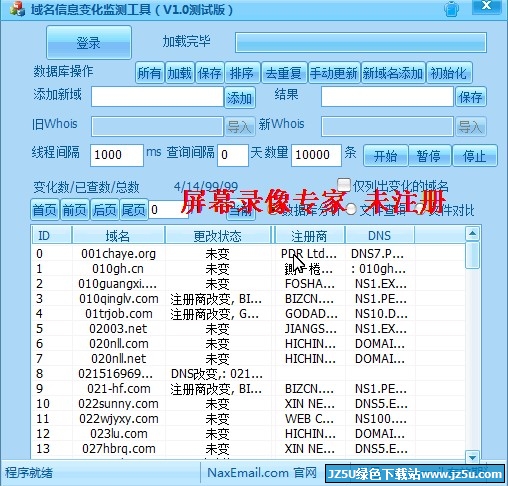Open the NaxEmail.com 官网 link
Image resolution: width=508 pixels, height=486 pixels.
click(262, 473)
